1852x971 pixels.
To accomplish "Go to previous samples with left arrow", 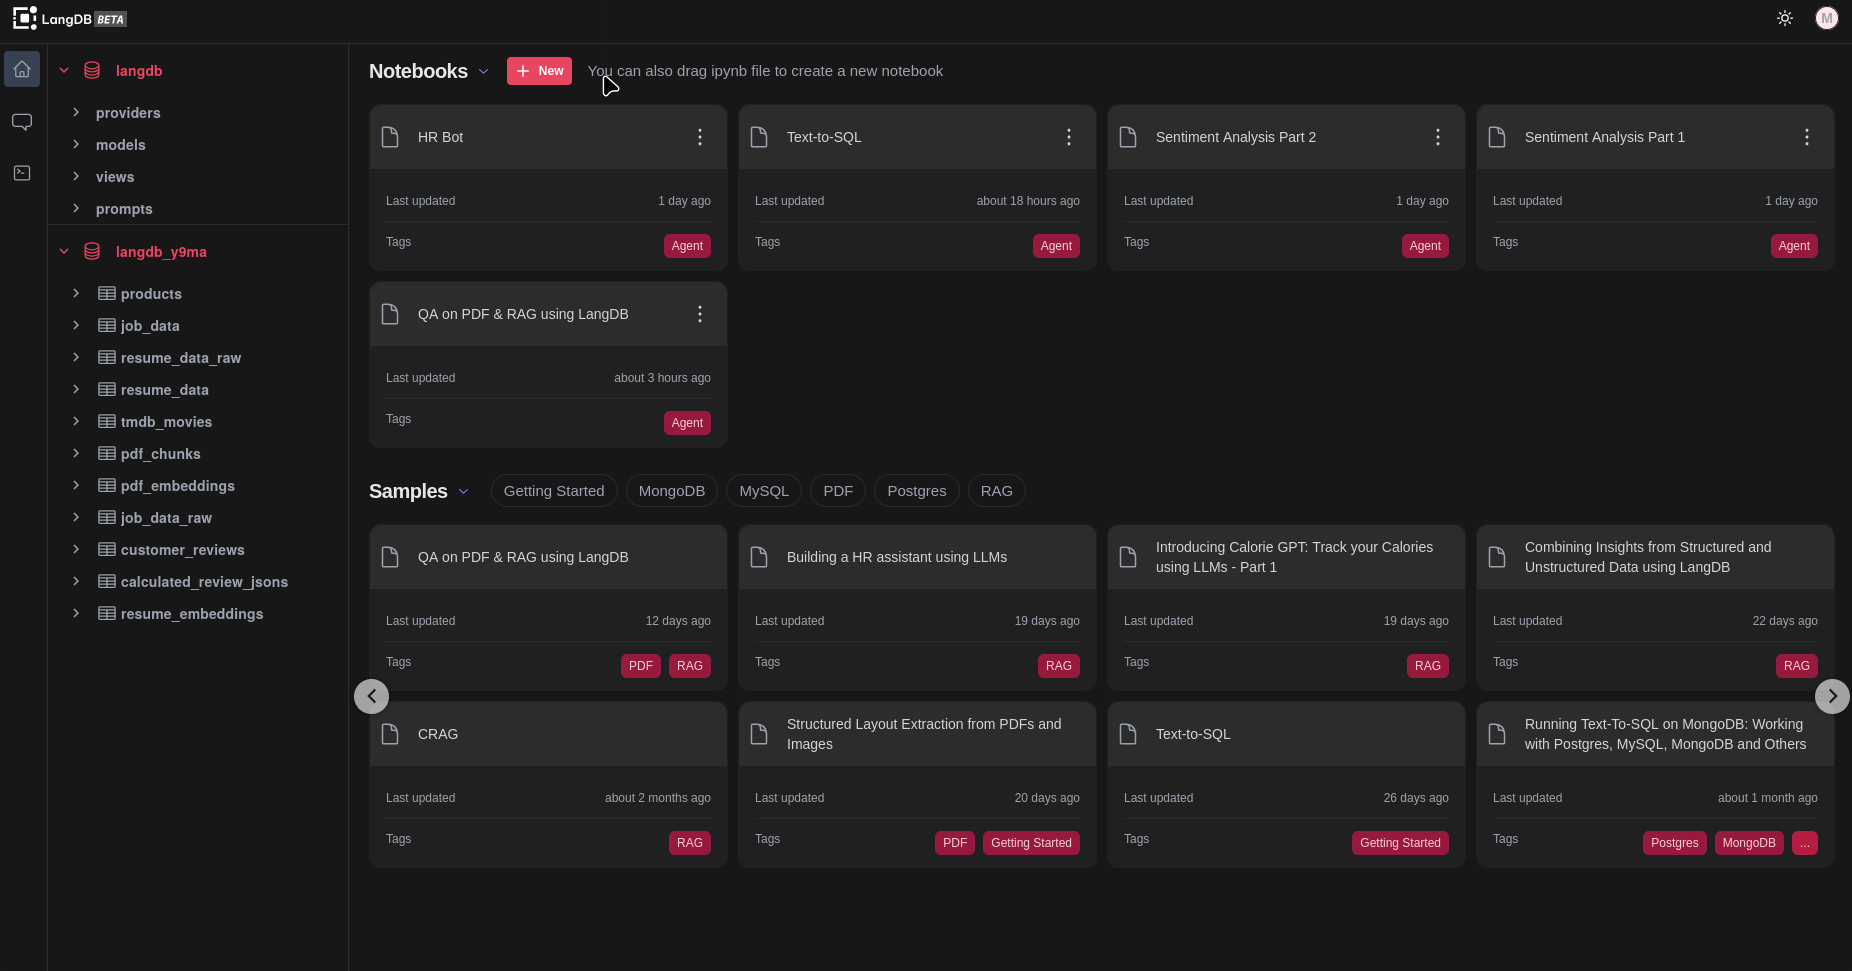I will pos(372,696).
